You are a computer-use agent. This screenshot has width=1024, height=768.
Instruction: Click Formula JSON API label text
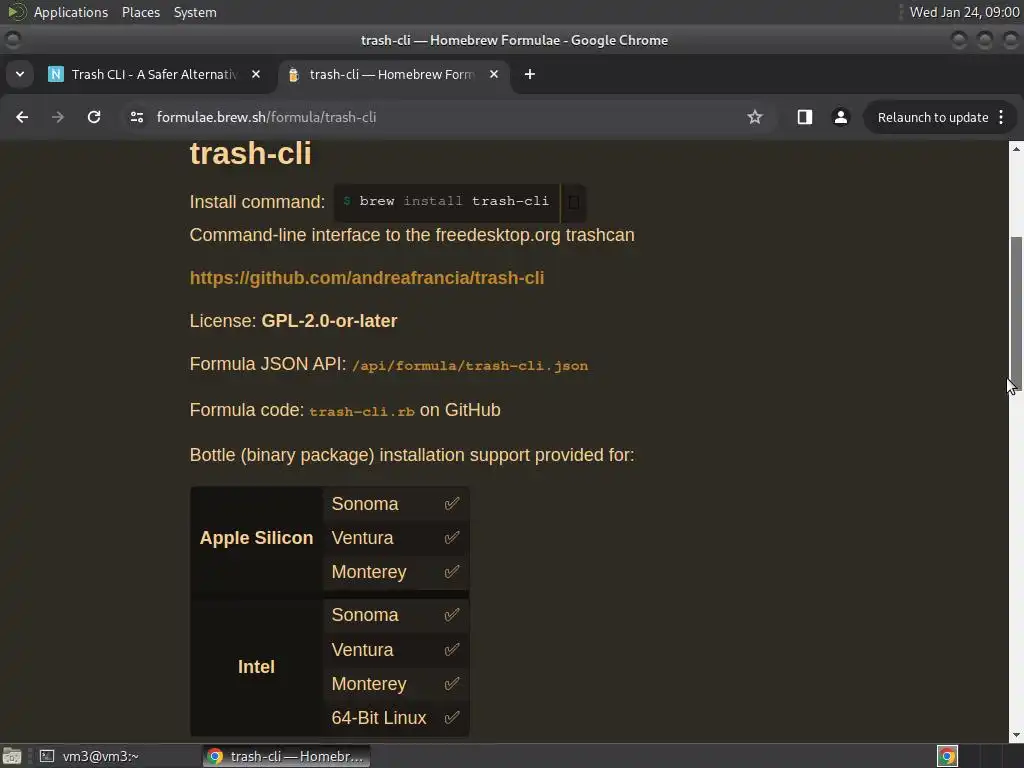(268, 364)
